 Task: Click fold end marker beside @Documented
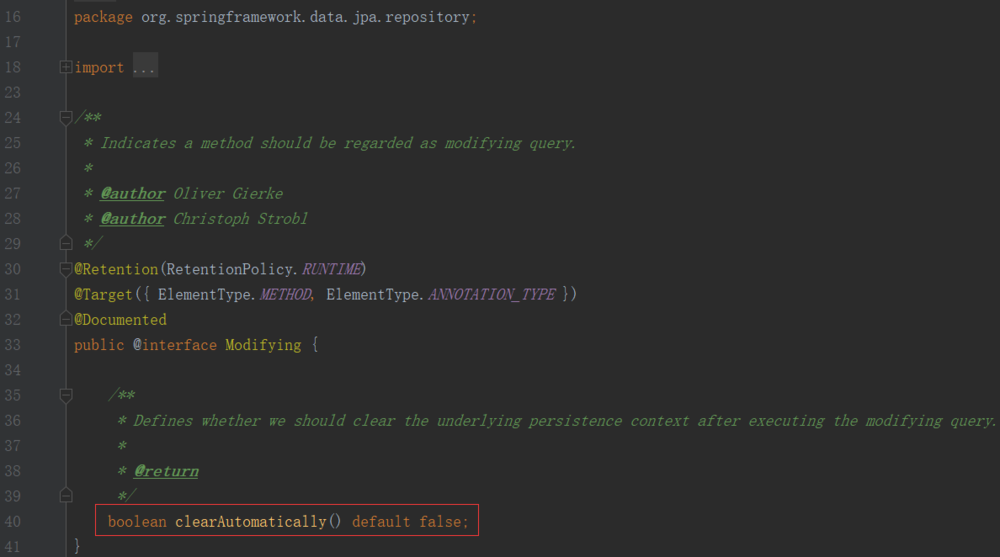pyautogui.click(x=66, y=319)
